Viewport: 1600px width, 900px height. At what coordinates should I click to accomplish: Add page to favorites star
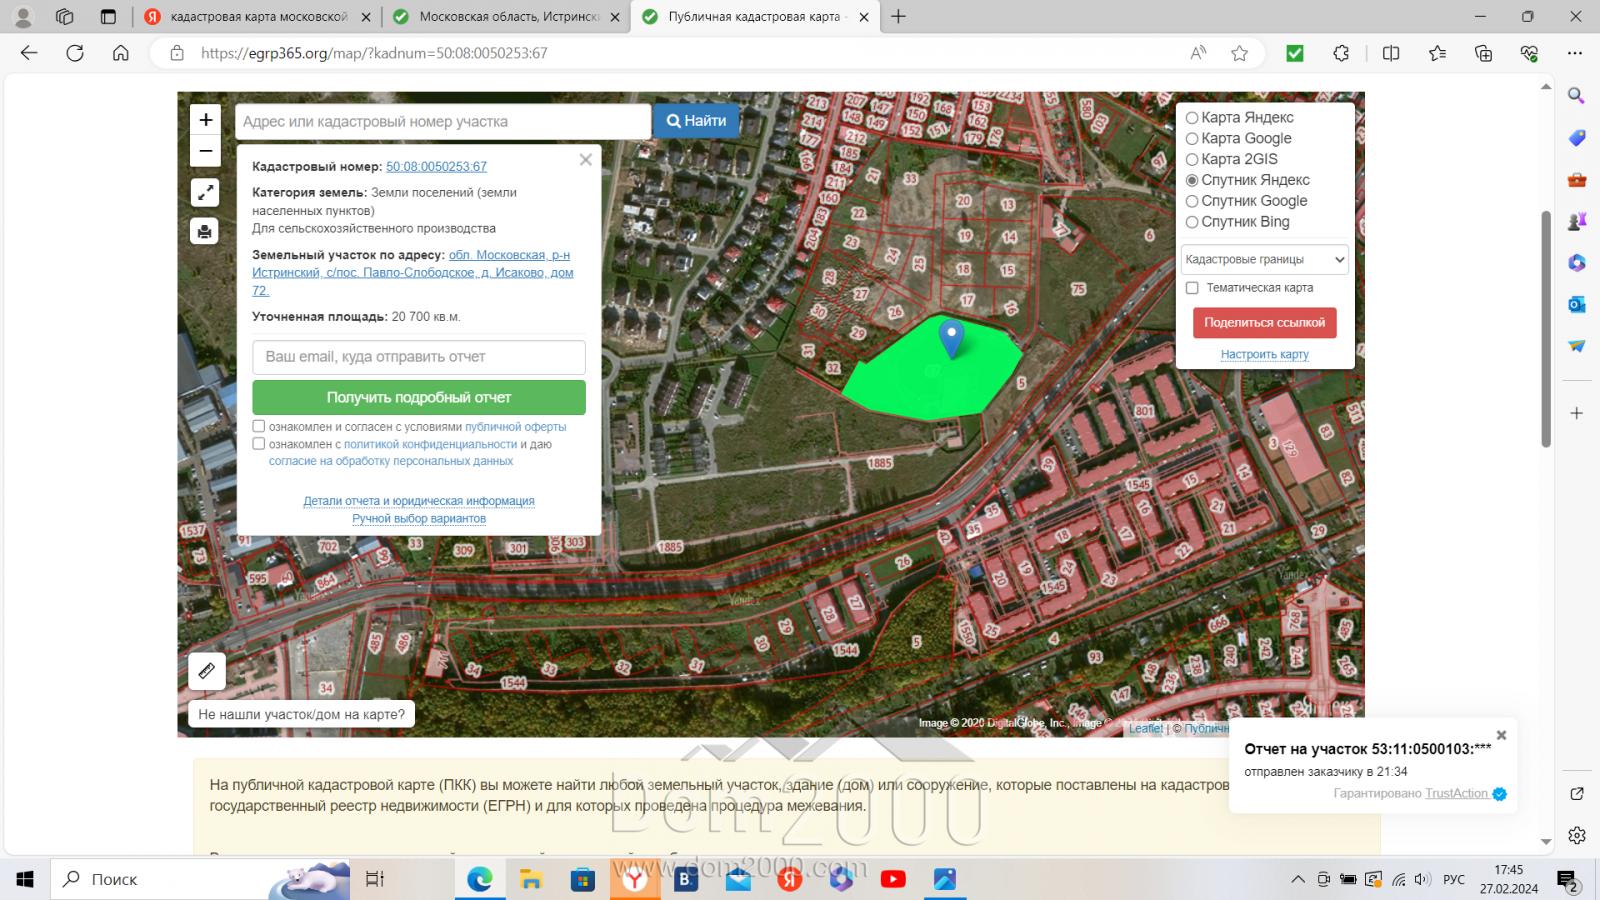1240,53
